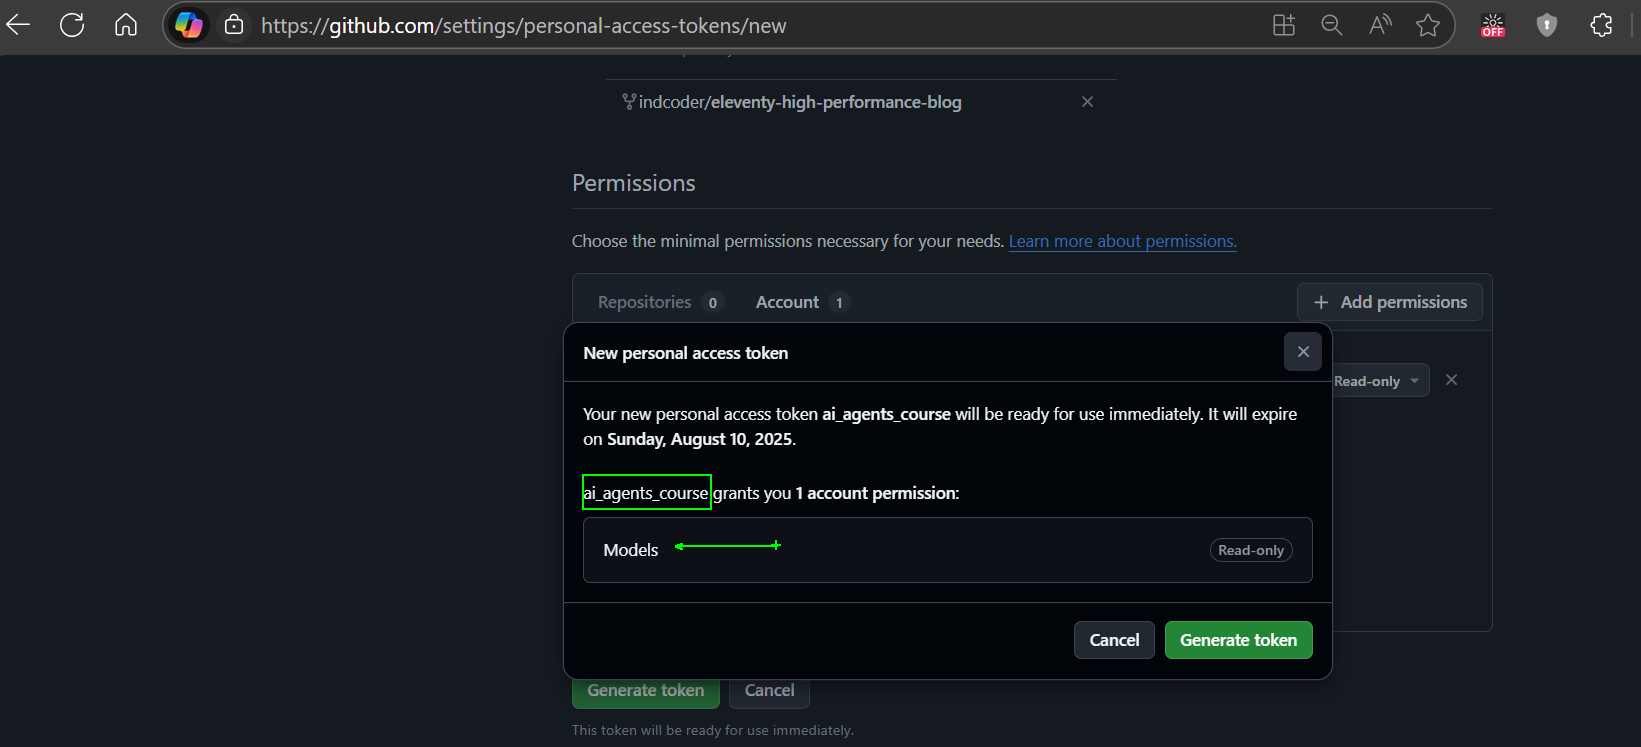Open the browser extensions puzzle menu
This screenshot has width=1641, height=747.
pos(1601,25)
